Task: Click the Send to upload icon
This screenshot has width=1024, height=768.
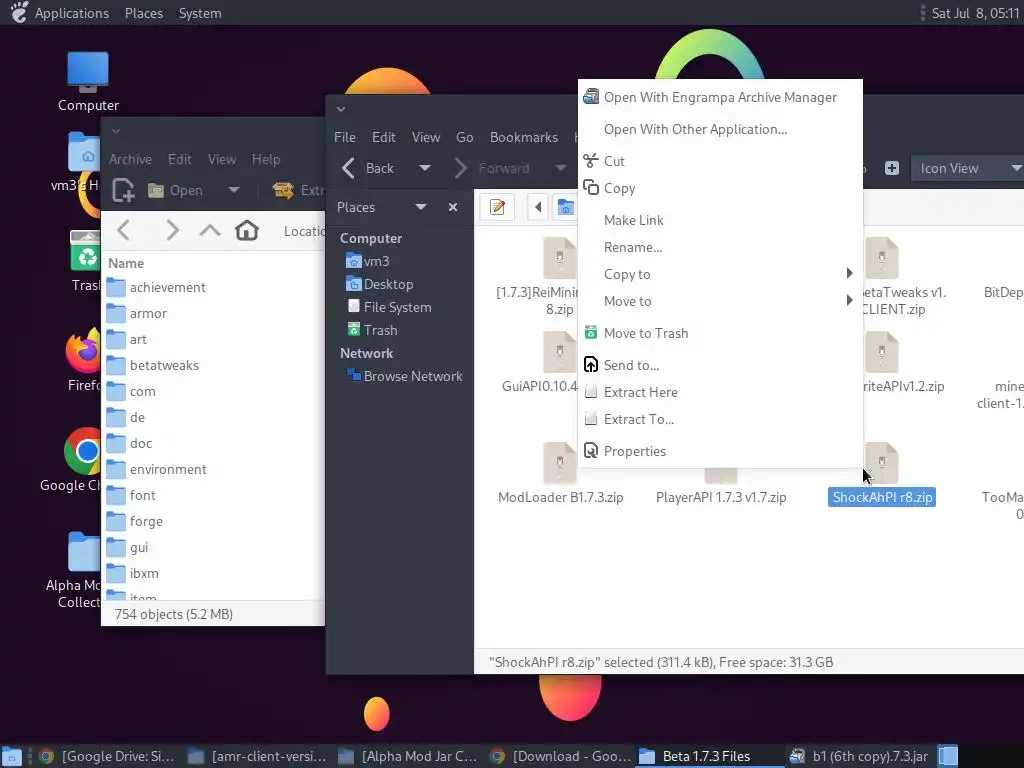Action: (591, 364)
